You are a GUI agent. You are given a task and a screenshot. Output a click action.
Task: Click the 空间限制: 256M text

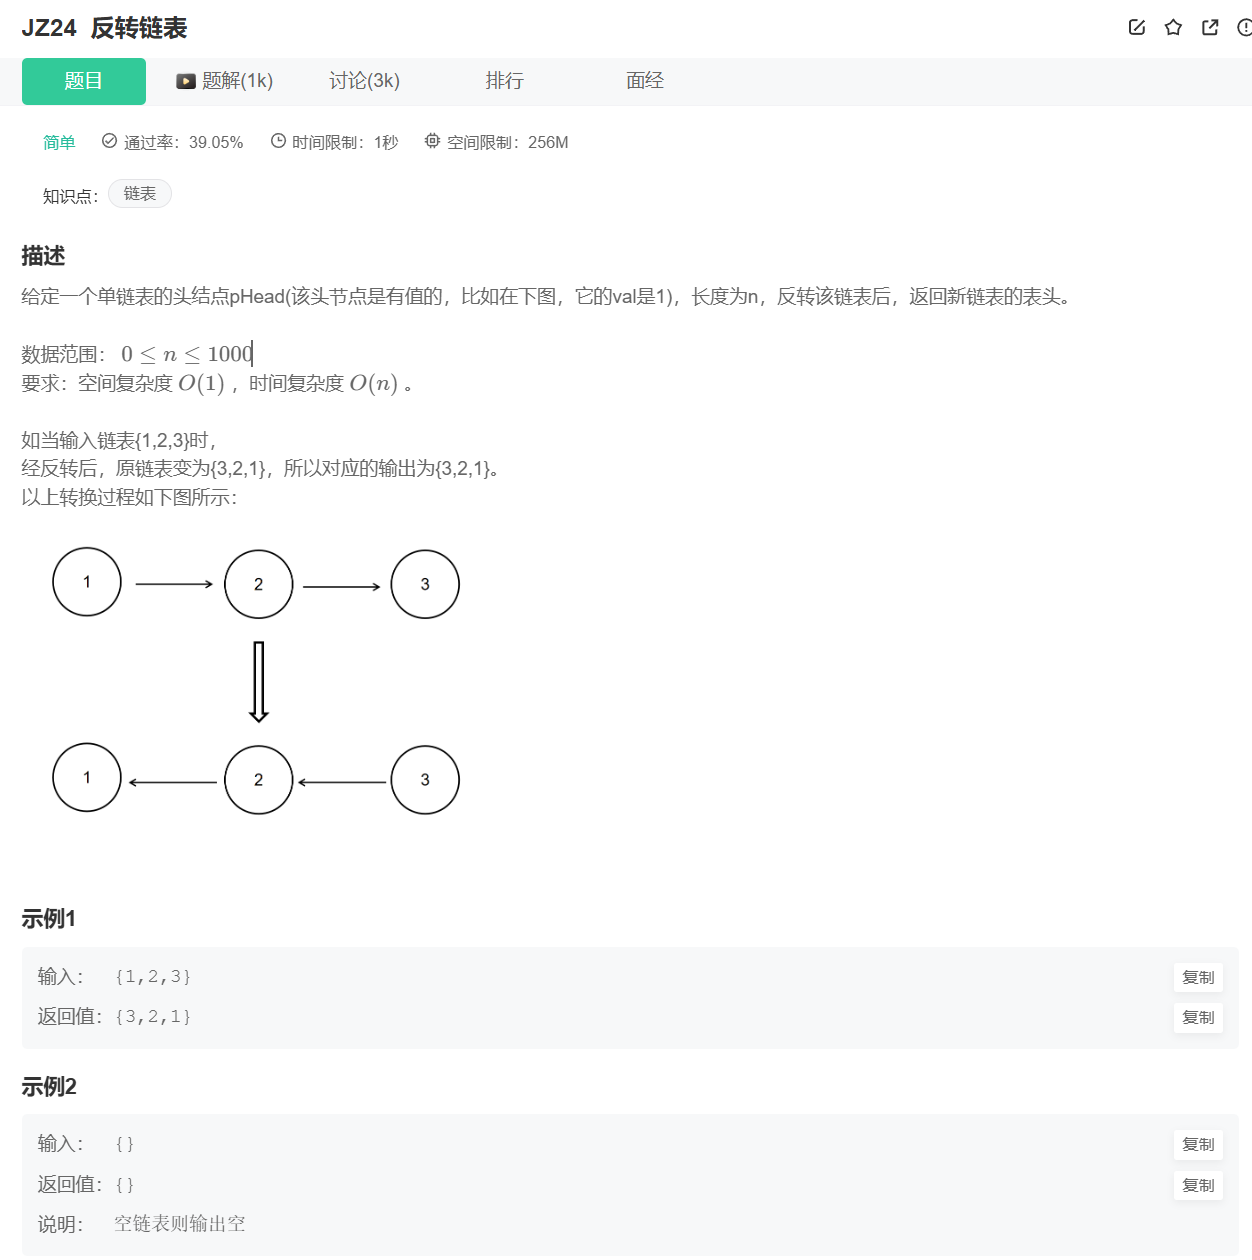(x=508, y=142)
